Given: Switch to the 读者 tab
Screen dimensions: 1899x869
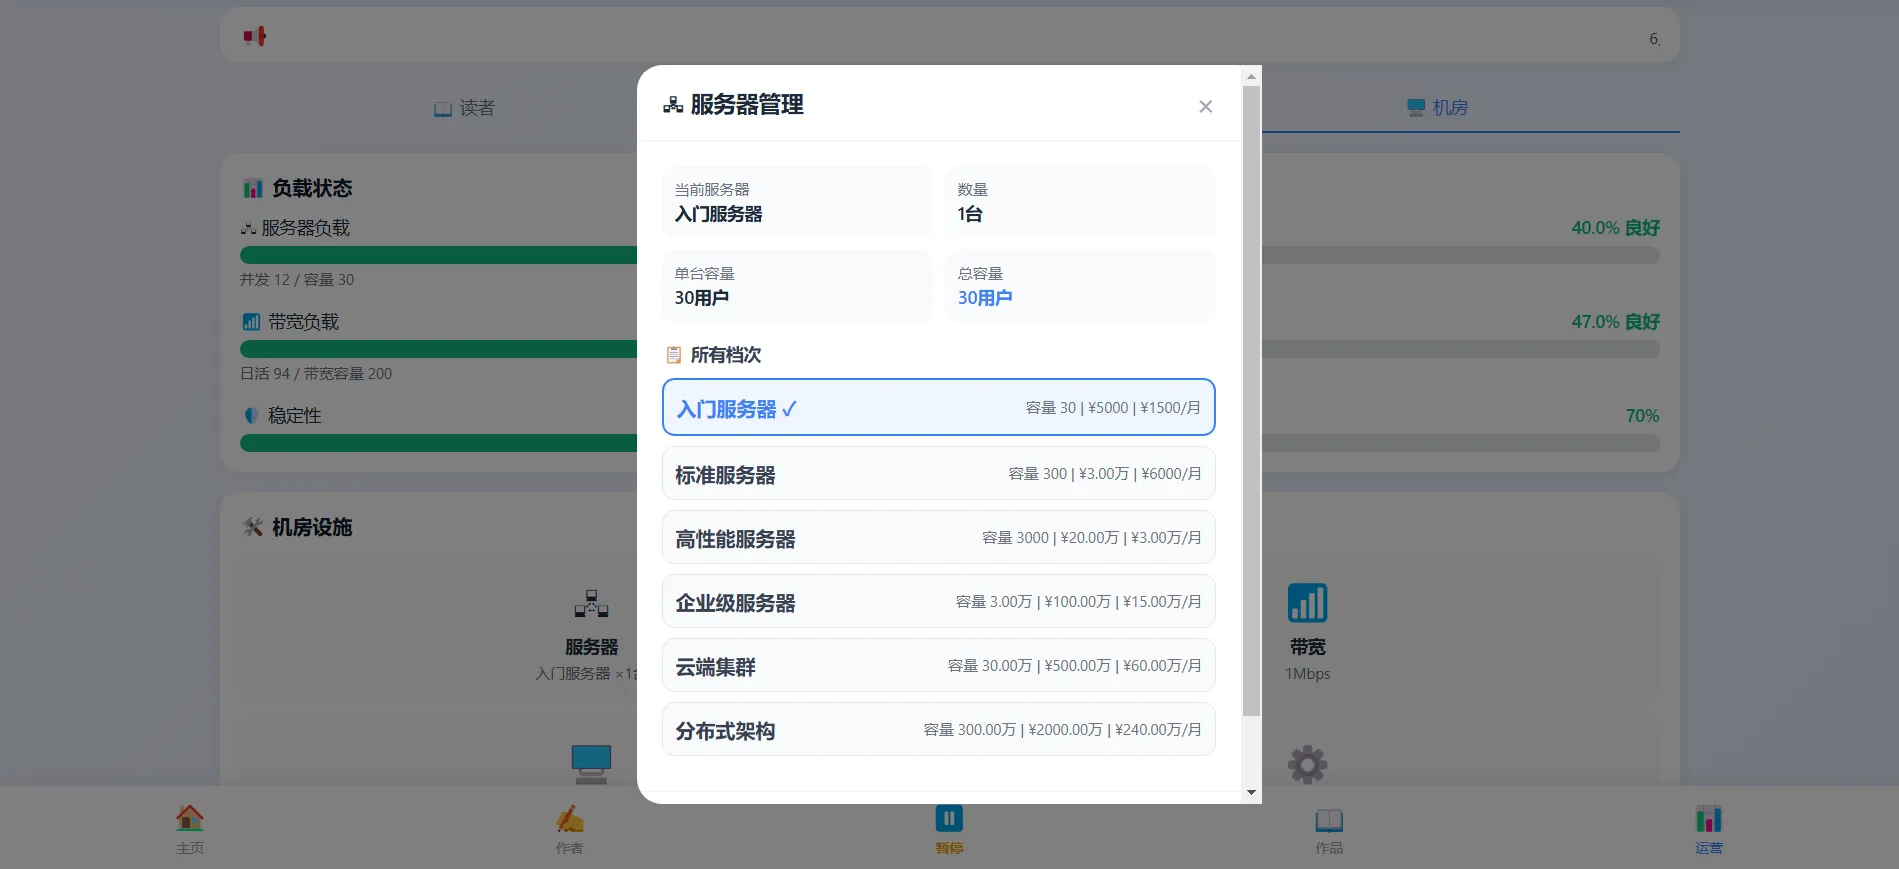Looking at the screenshot, I should pos(464,108).
